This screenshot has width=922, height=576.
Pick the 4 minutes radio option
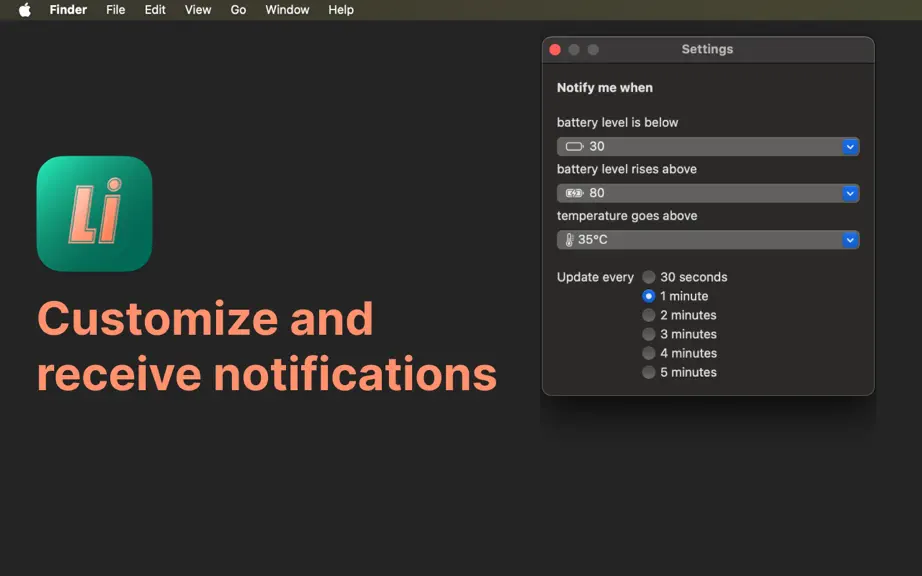[x=649, y=353]
